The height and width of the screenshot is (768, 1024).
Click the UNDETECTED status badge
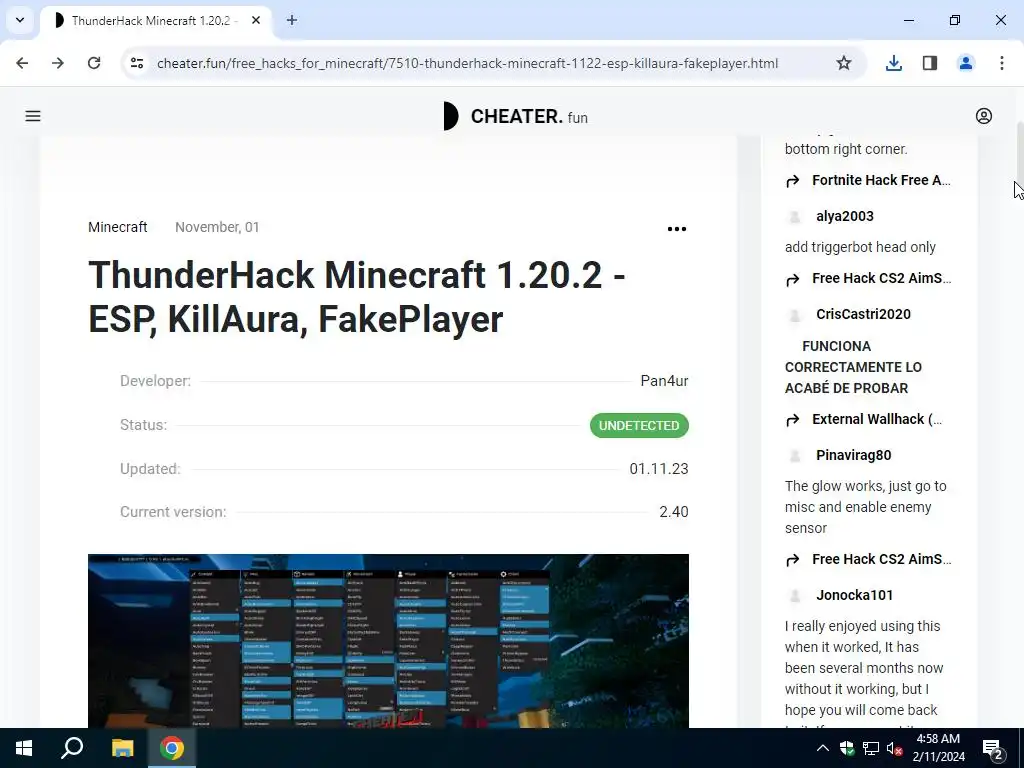(639, 425)
